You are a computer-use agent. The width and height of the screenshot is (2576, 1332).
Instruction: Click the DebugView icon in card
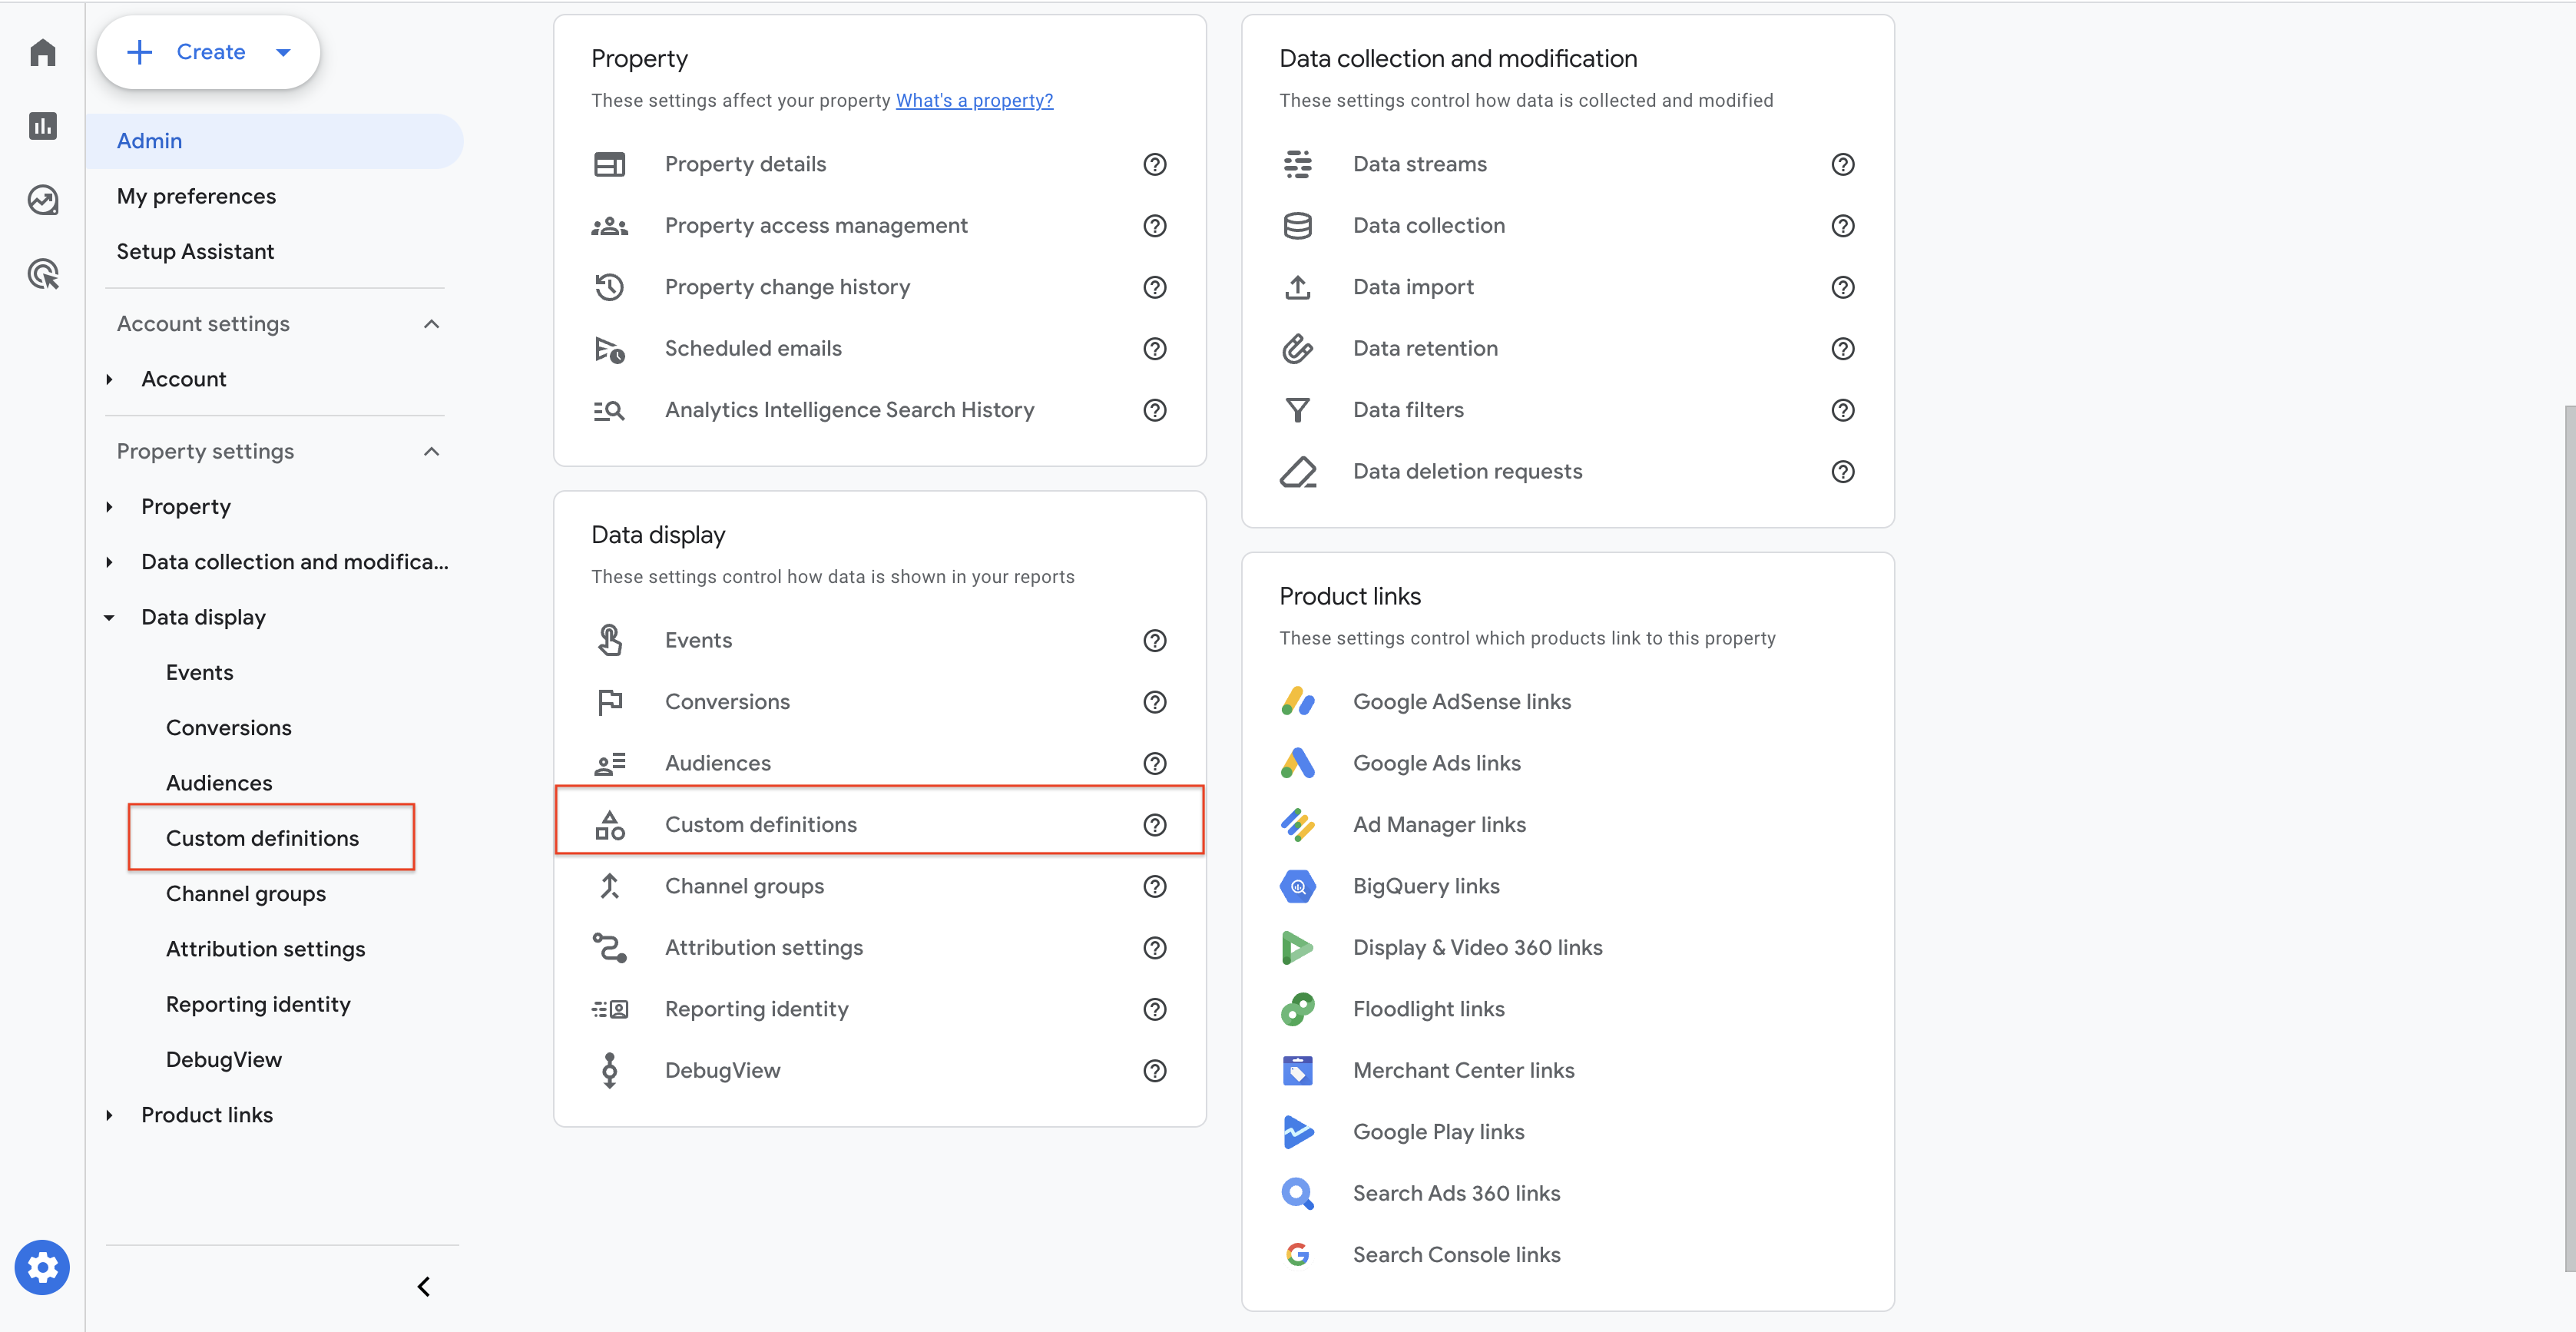click(609, 1071)
